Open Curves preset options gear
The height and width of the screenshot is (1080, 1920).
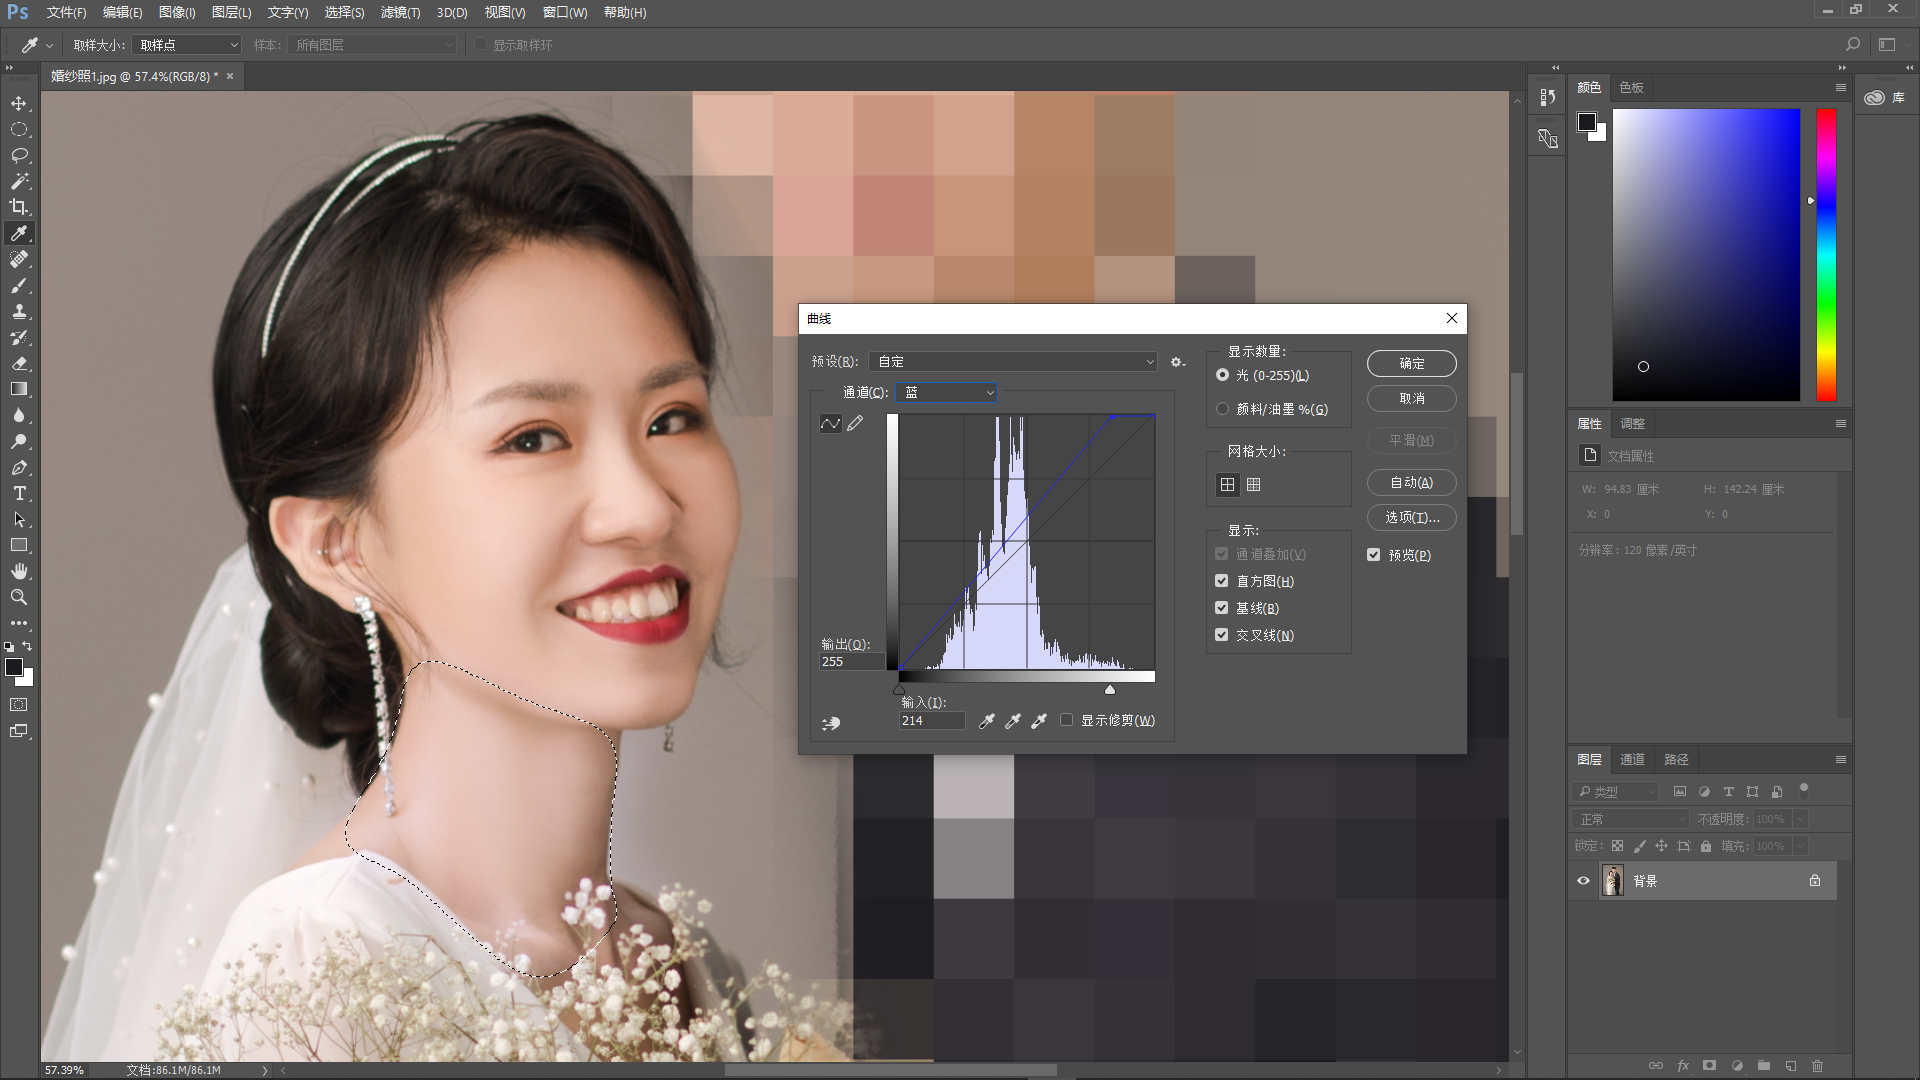(x=1178, y=362)
